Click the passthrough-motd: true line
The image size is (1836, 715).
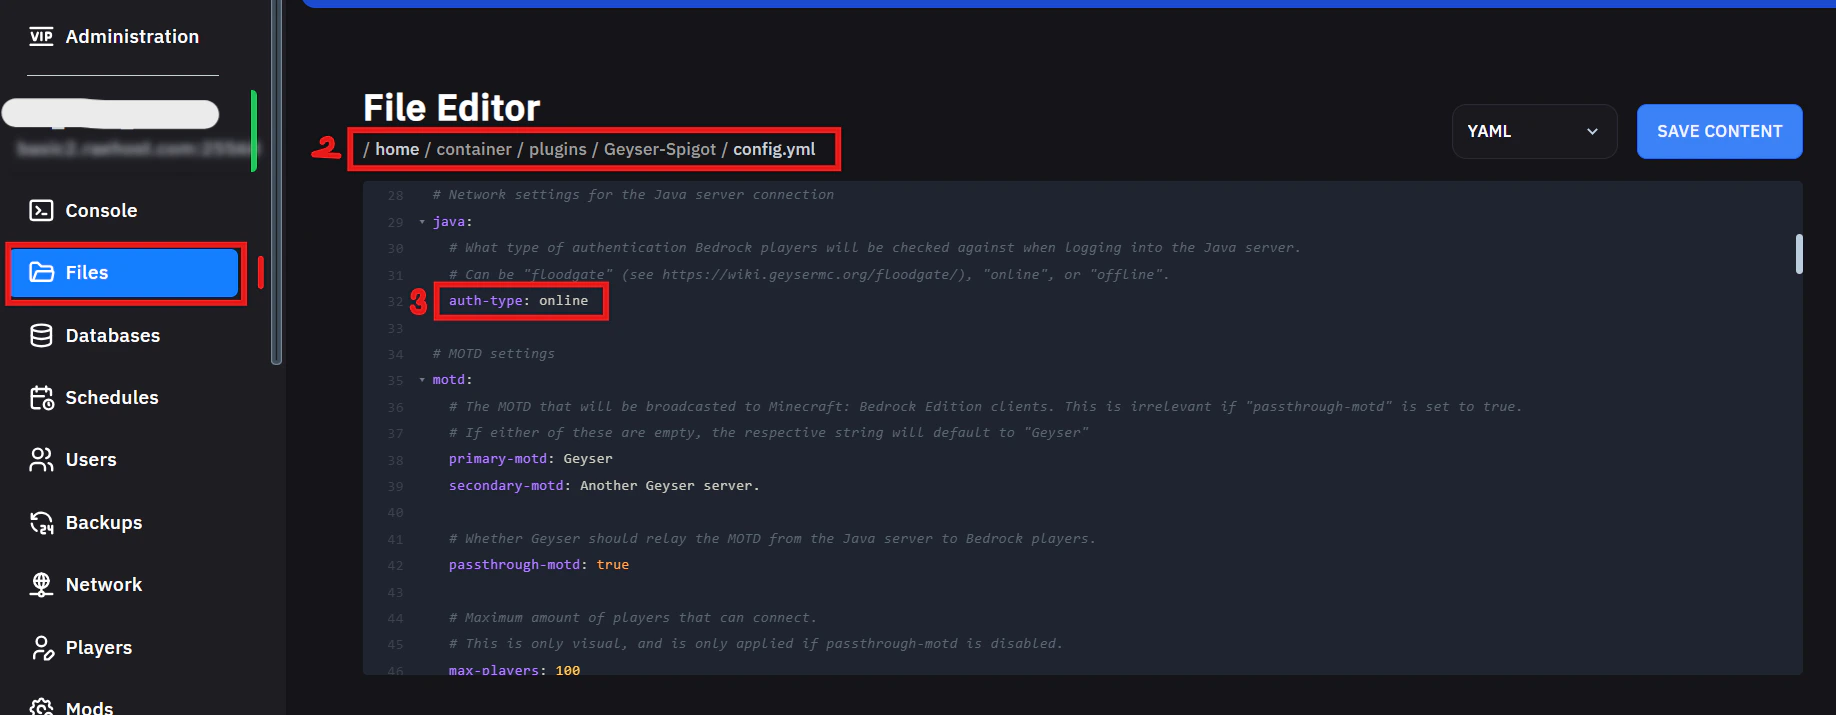pyautogui.click(x=539, y=565)
